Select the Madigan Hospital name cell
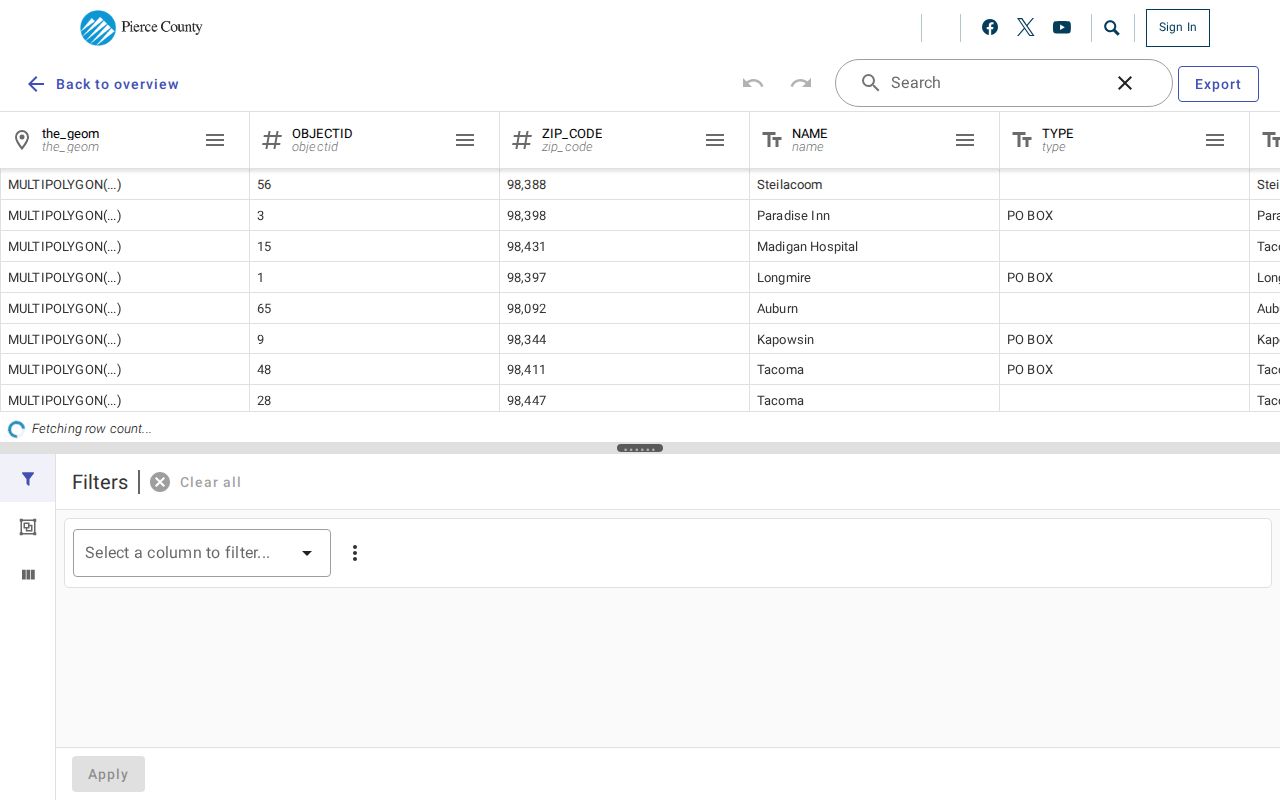Screen dimensions: 1280x800 [x=874, y=247]
